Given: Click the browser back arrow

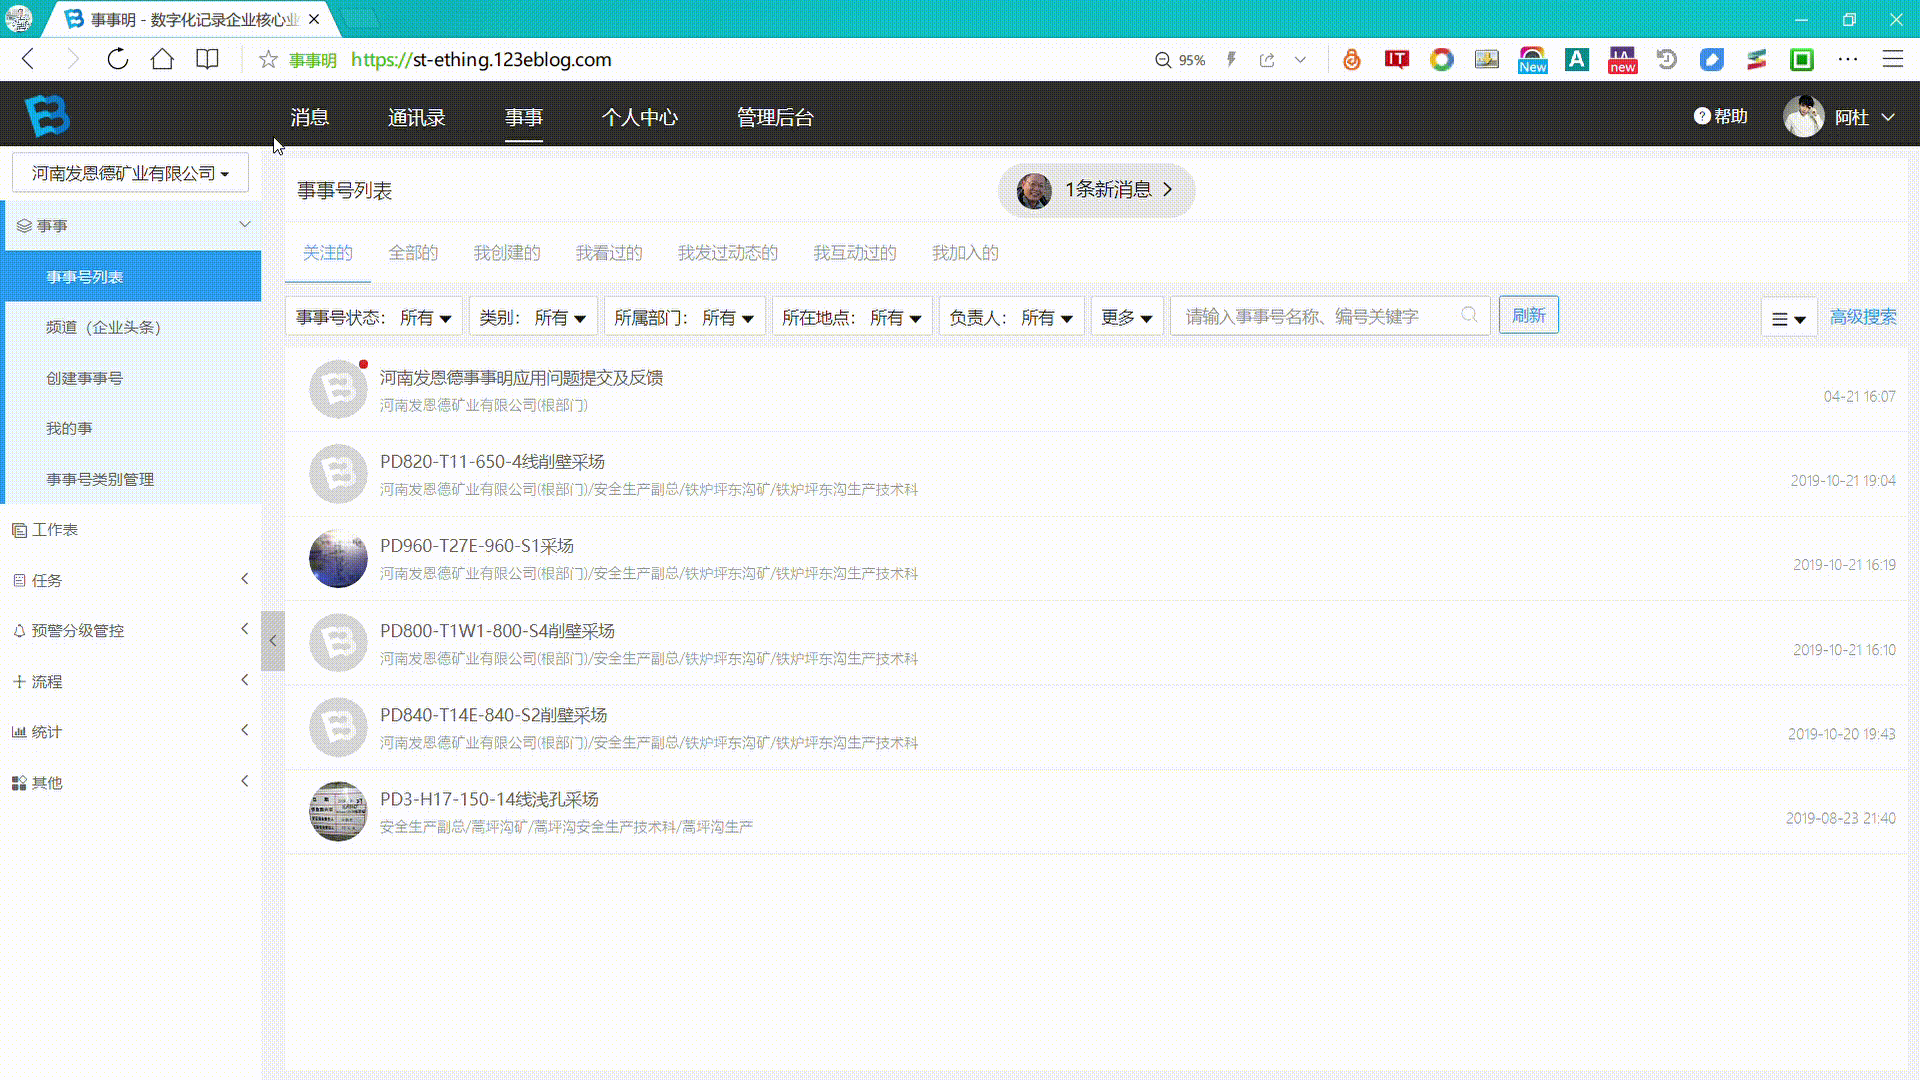Looking at the screenshot, I should (28, 60).
